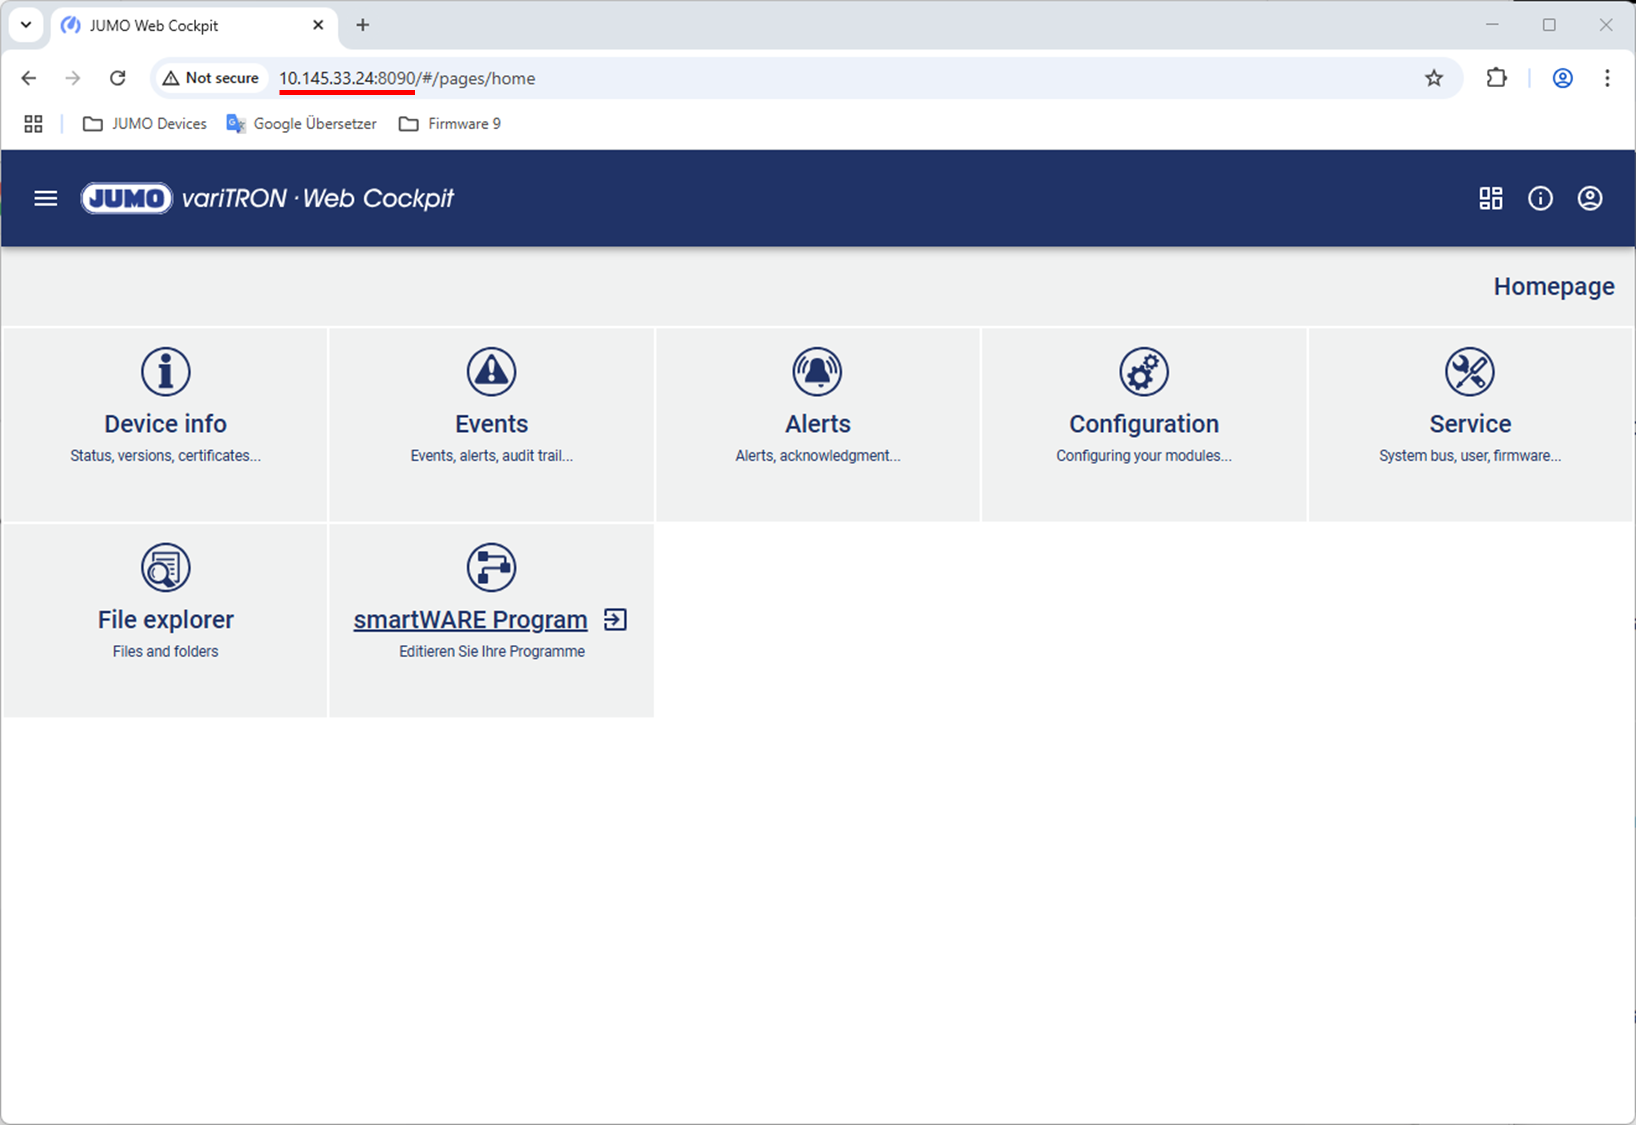1636x1125 pixels.
Task: Open Chrome's three-dot menu
Action: click(1607, 78)
